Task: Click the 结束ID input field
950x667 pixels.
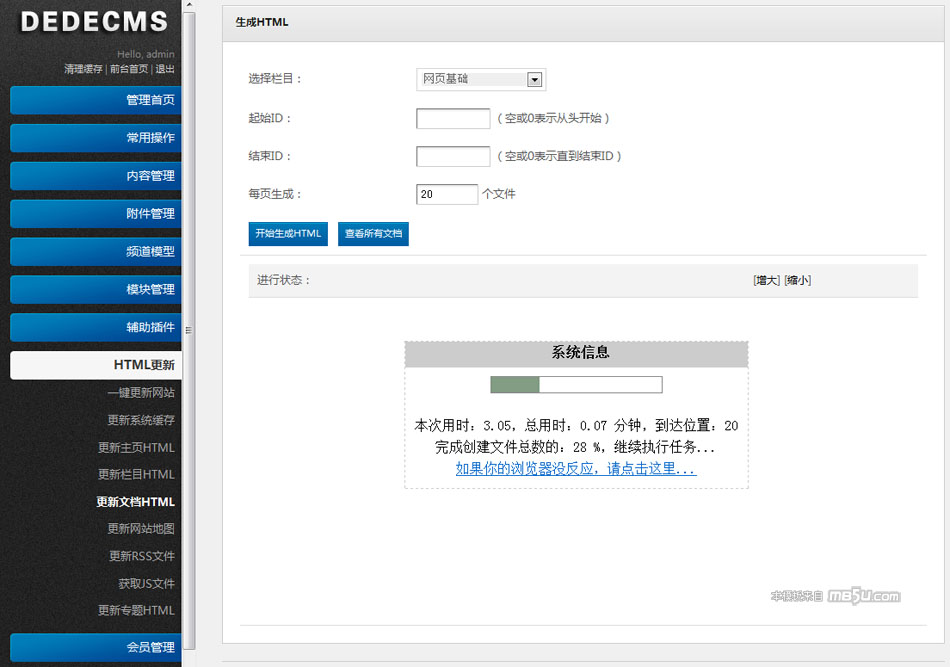Action: pos(452,157)
